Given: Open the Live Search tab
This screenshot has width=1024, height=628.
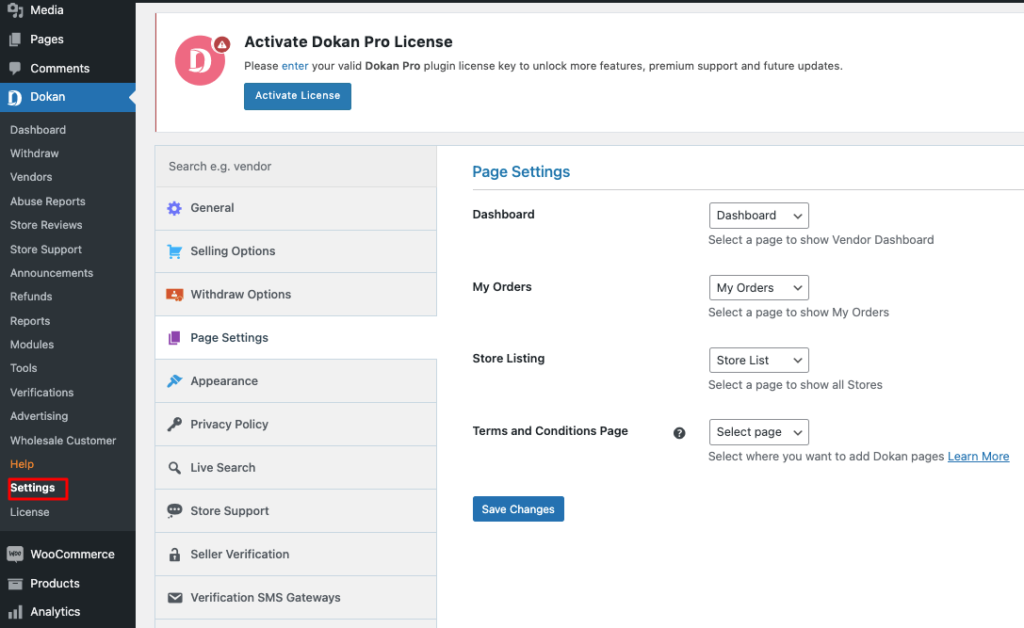Looking at the screenshot, I should tap(296, 467).
